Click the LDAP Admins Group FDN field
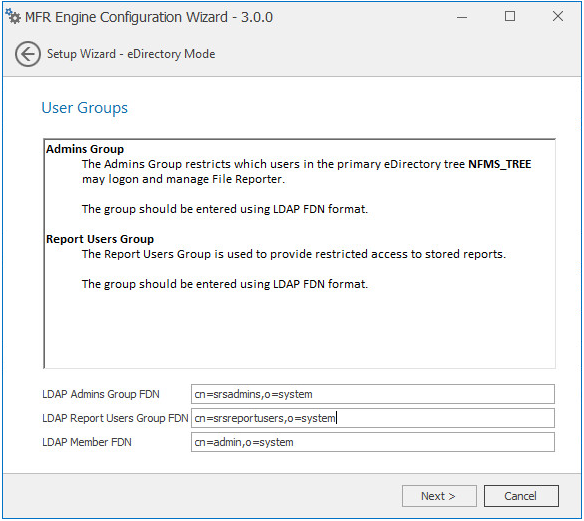 [373, 394]
